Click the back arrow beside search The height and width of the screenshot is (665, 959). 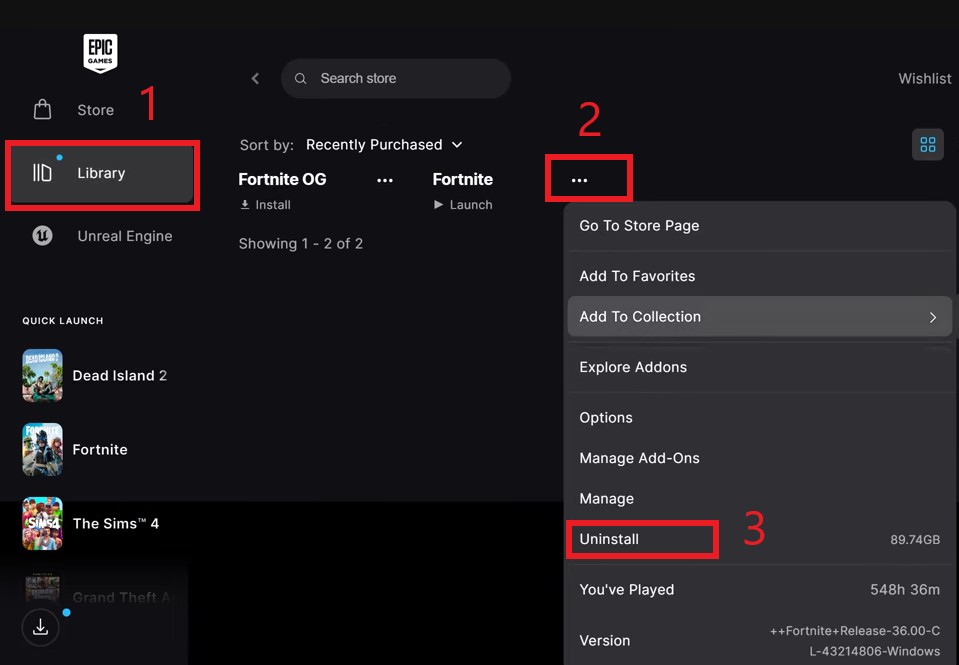(x=255, y=78)
